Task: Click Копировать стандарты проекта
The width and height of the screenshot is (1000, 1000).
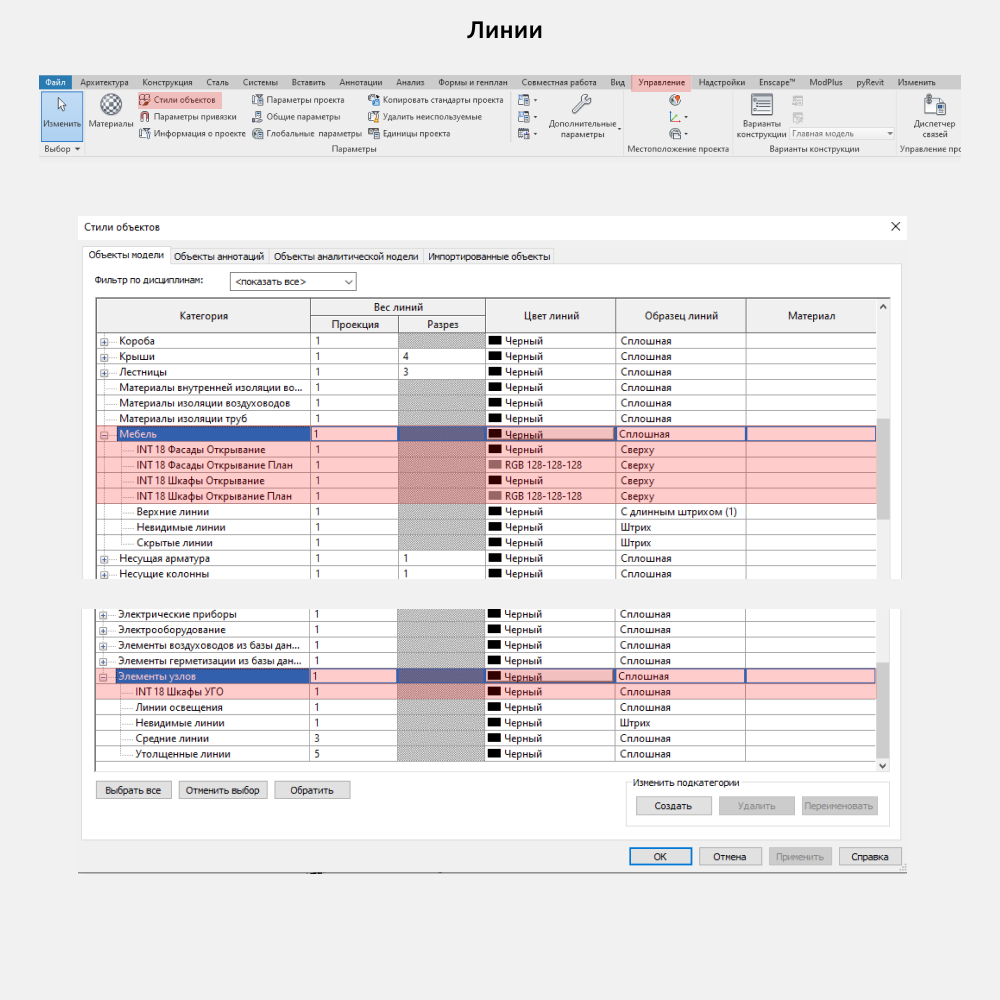Action: (436, 99)
